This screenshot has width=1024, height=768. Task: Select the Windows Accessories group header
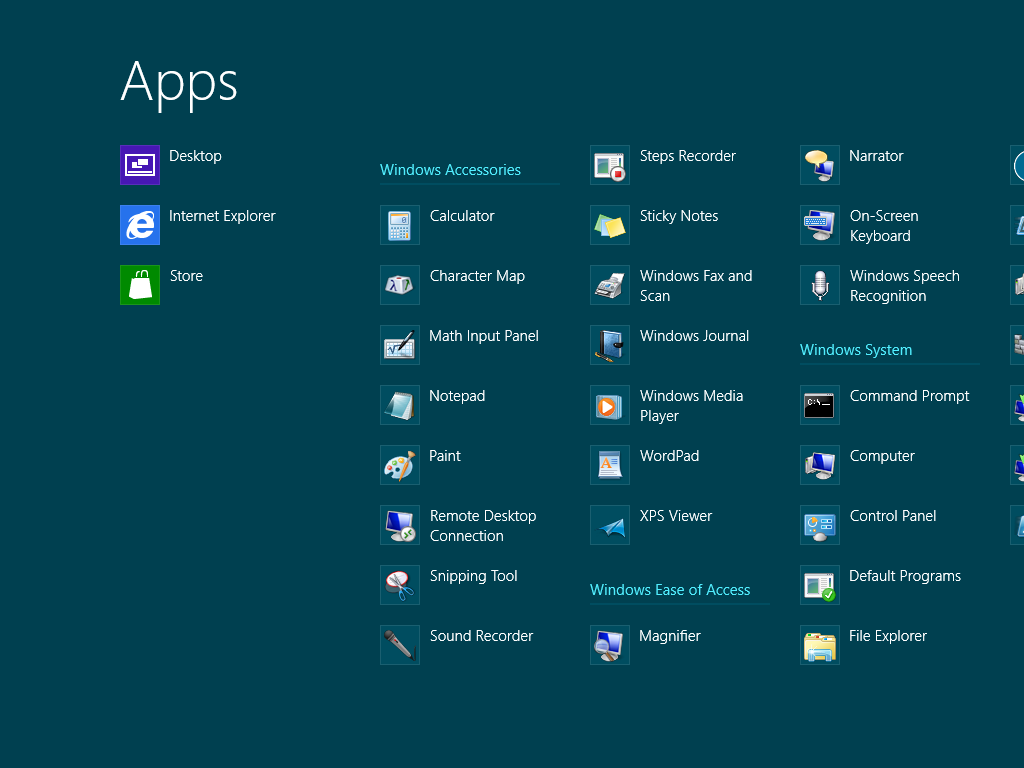[450, 170]
